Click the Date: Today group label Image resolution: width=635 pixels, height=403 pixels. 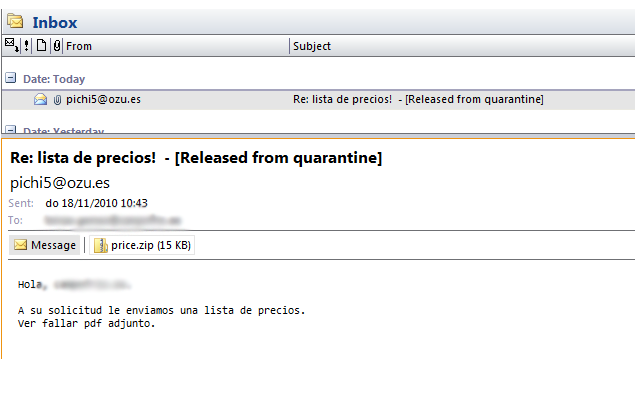(54, 79)
